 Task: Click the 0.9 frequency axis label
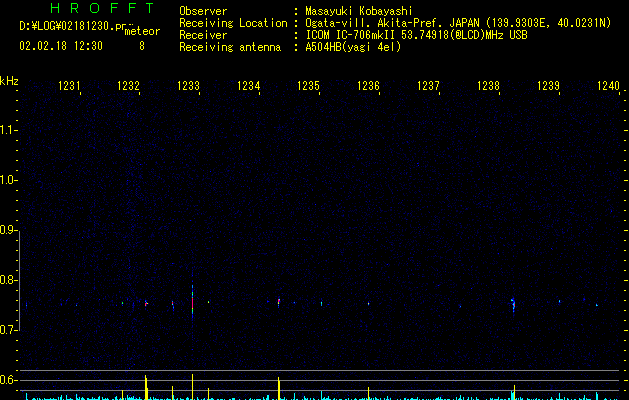pyautogui.click(x=8, y=230)
